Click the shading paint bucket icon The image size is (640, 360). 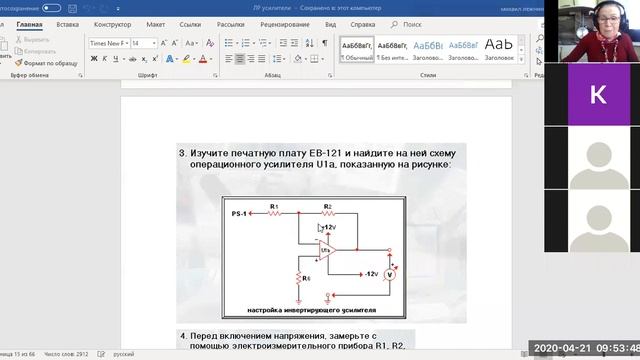coord(298,59)
